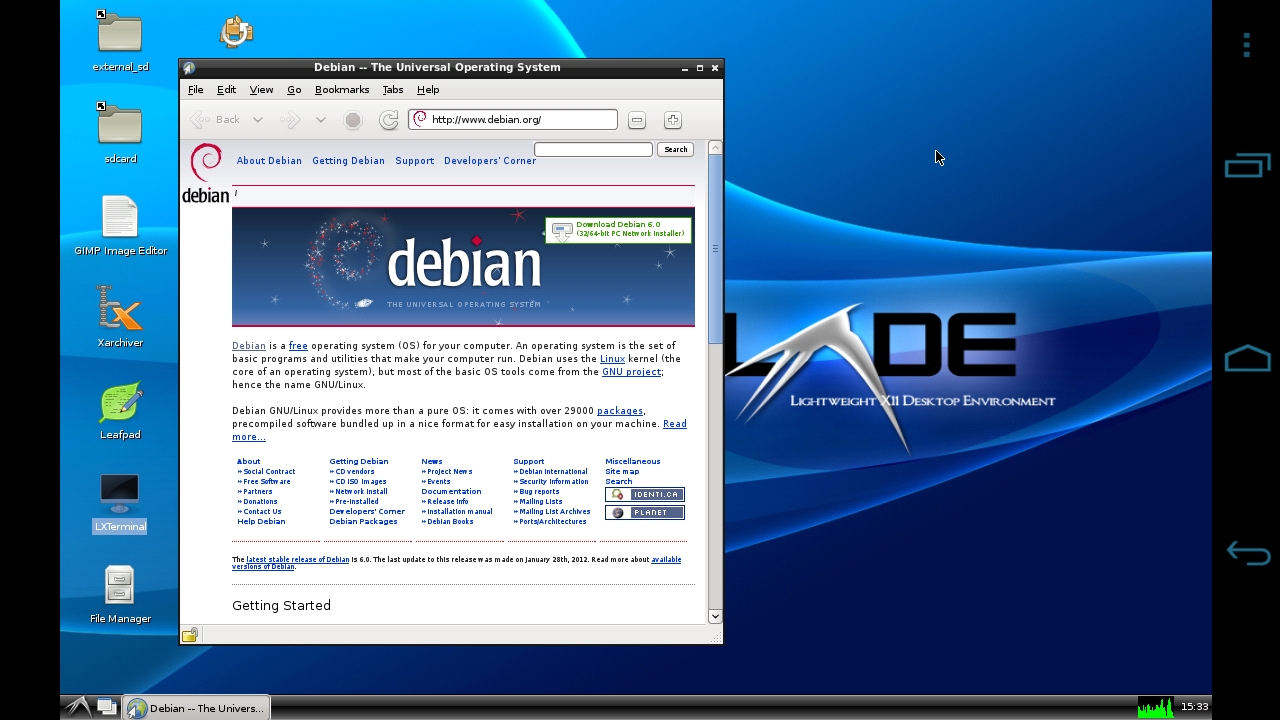Screen dimensions: 1280x720
Task: Follow the packages link
Action: coord(620,411)
